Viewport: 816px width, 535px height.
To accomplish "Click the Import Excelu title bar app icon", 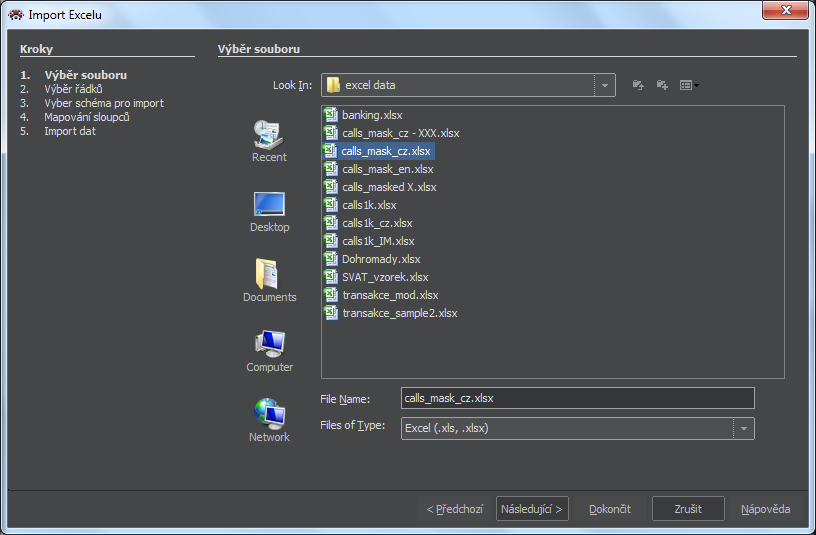I will coord(16,15).
